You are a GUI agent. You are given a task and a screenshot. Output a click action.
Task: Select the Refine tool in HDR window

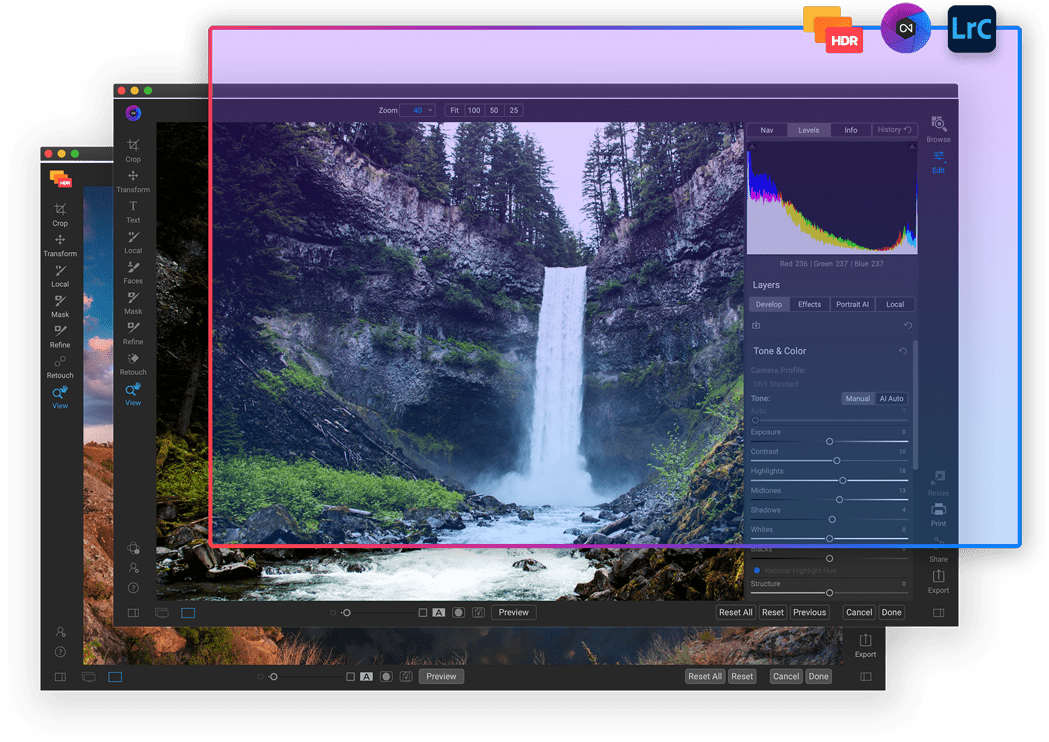pos(60,336)
